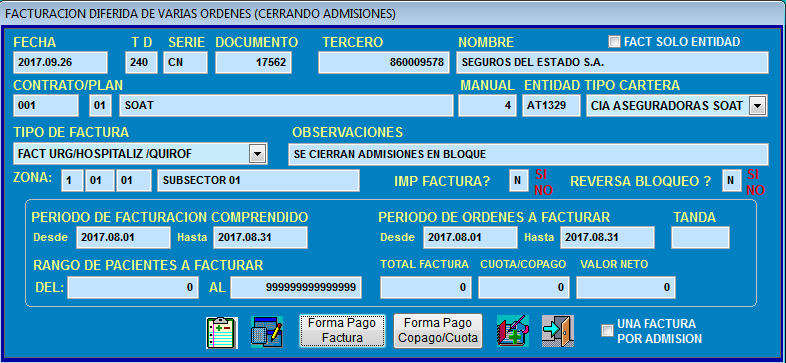The width and height of the screenshot is (786, 363).
Task: Click the Forma Pago Copago/Cuota button
Action: click(x=438, y=330)
